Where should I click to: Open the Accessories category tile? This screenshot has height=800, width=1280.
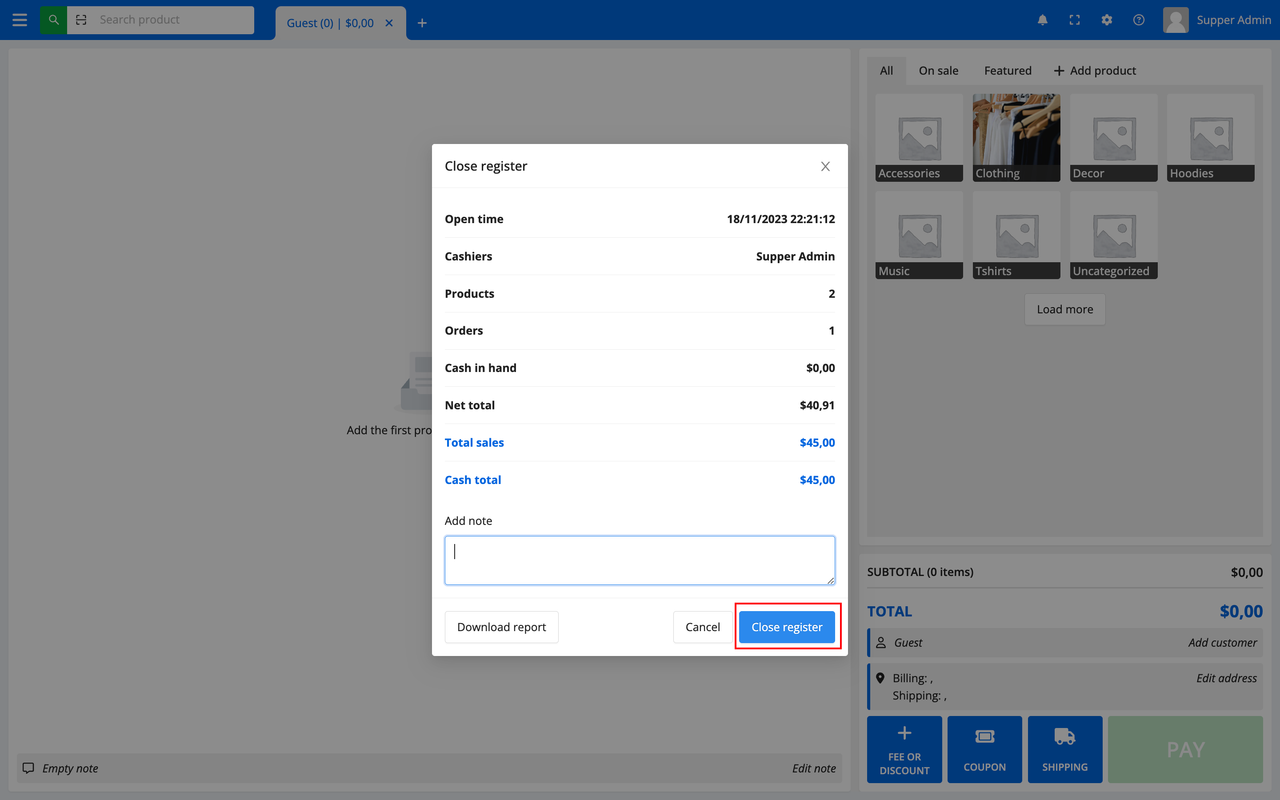click(919, 138)
